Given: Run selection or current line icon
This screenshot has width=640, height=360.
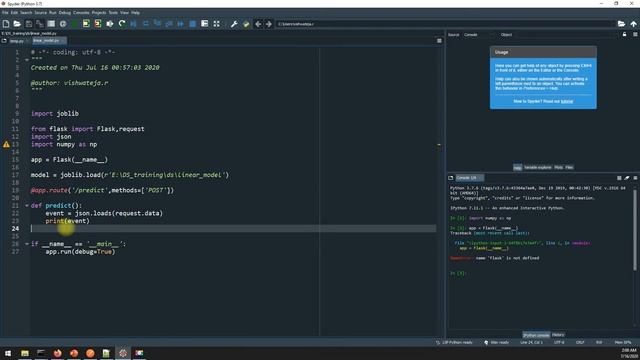Looking at the screenshot, I should (110, 24).
